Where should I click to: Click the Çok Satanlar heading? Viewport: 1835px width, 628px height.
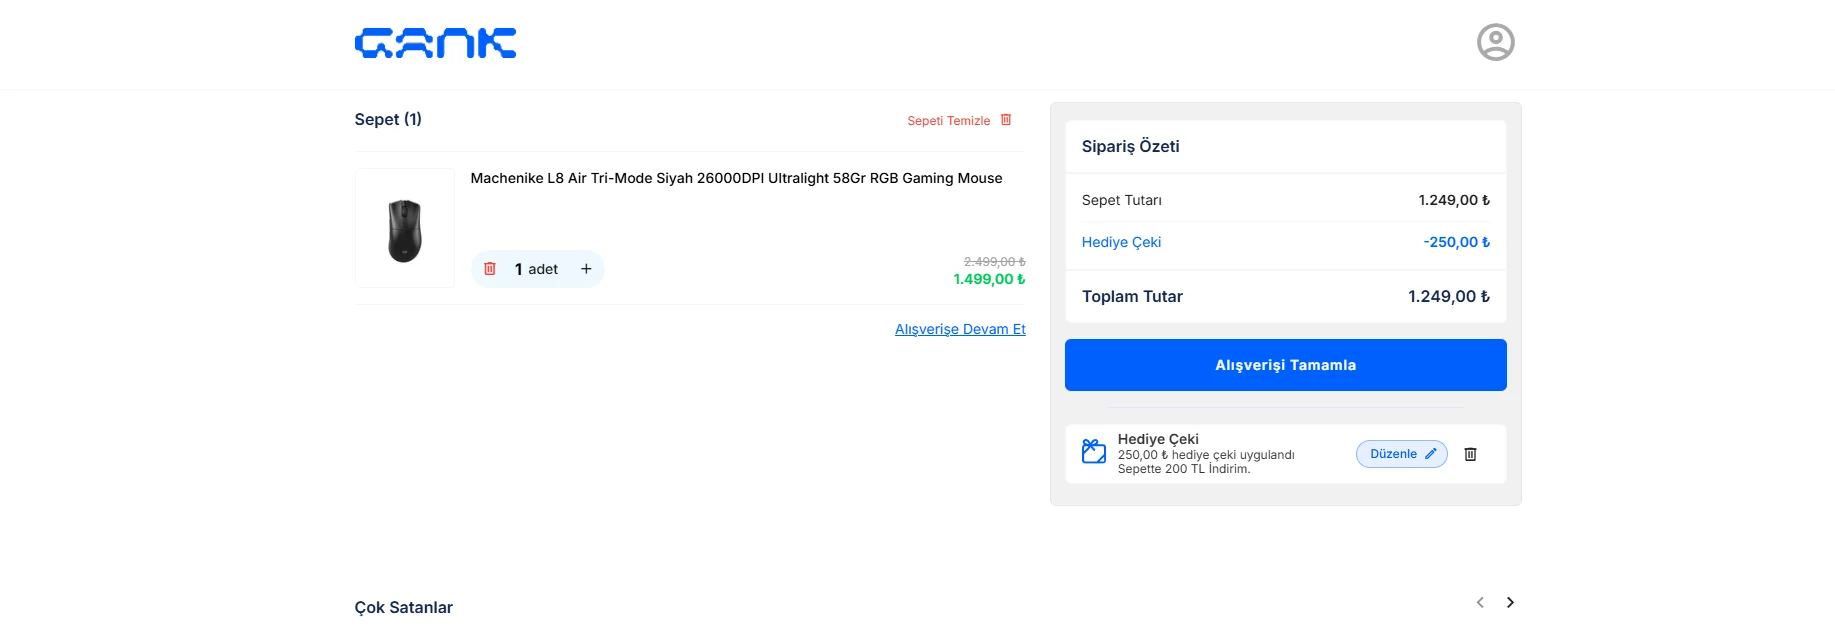tap(403, 607)
